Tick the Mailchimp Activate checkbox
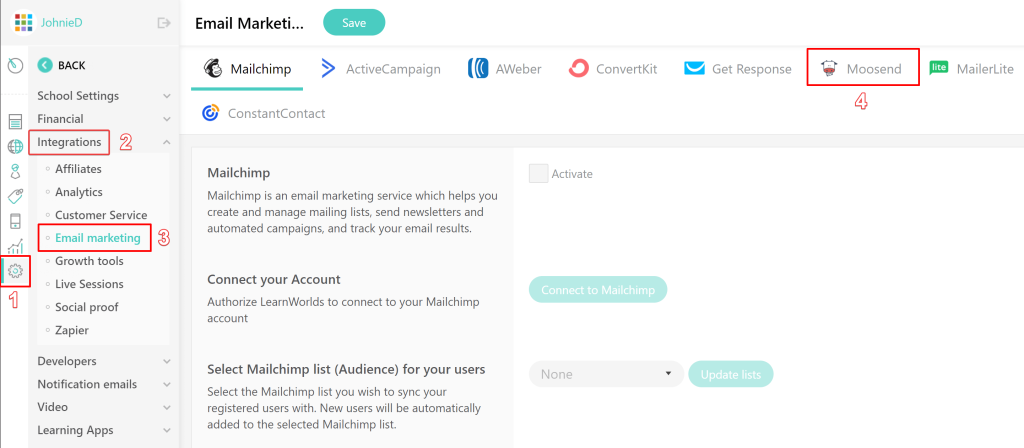This screenshot has height=448, width=1024. pyautogui.click(x=538, y=173)
